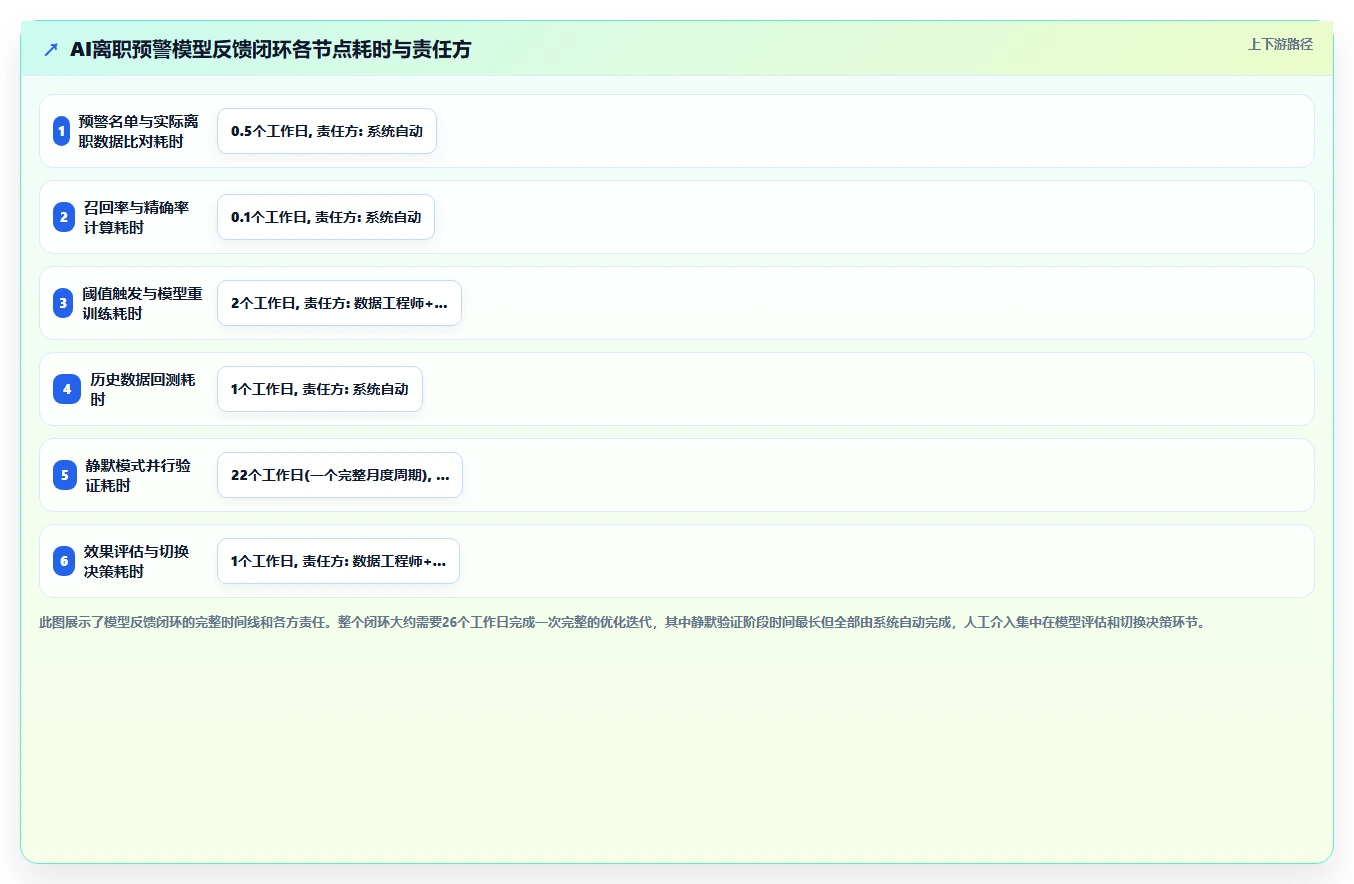Select the step 4 number badge
1354x884 pixels.
(67, 389)
